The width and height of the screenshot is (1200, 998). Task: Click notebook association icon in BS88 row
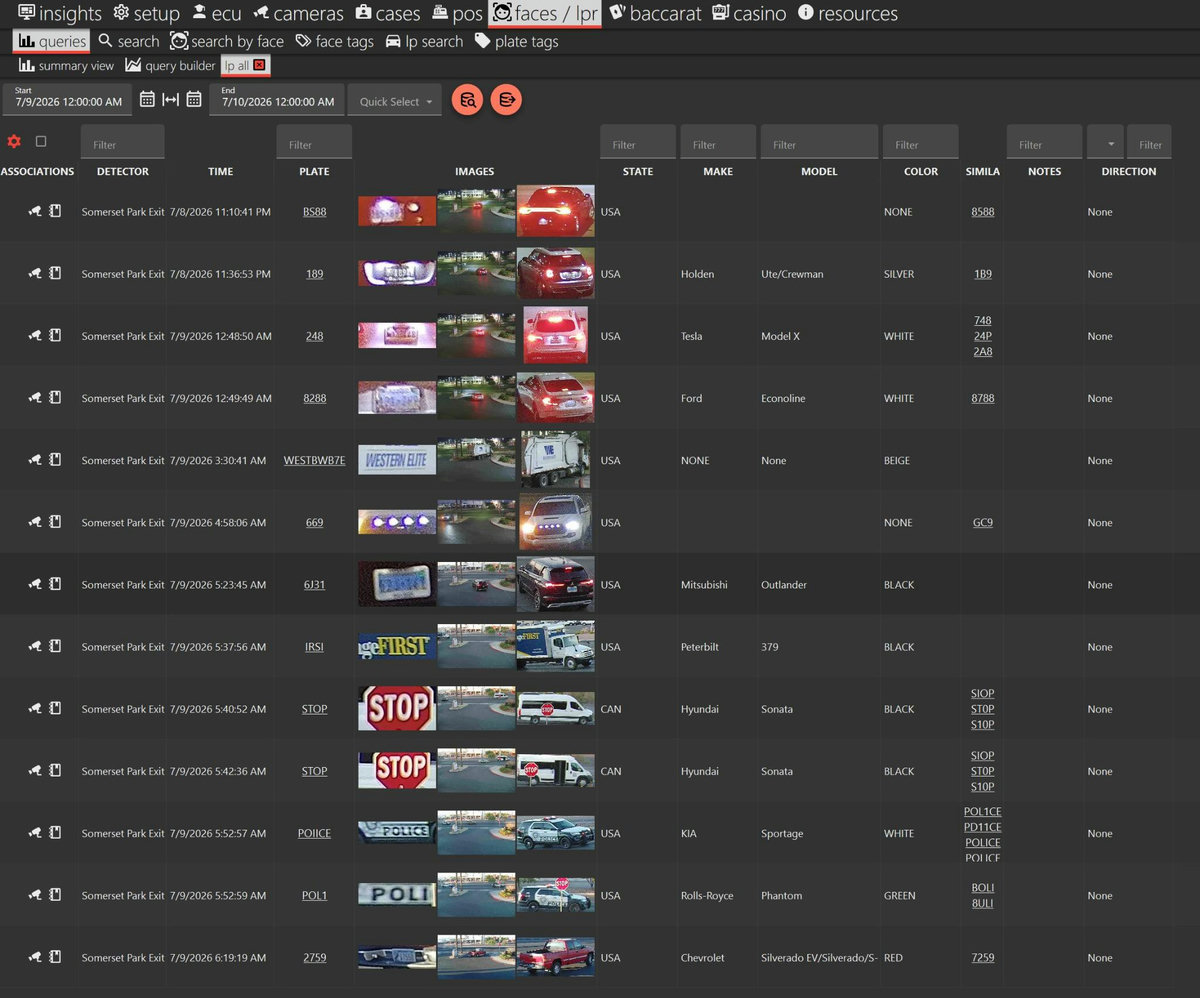(55, 212)
